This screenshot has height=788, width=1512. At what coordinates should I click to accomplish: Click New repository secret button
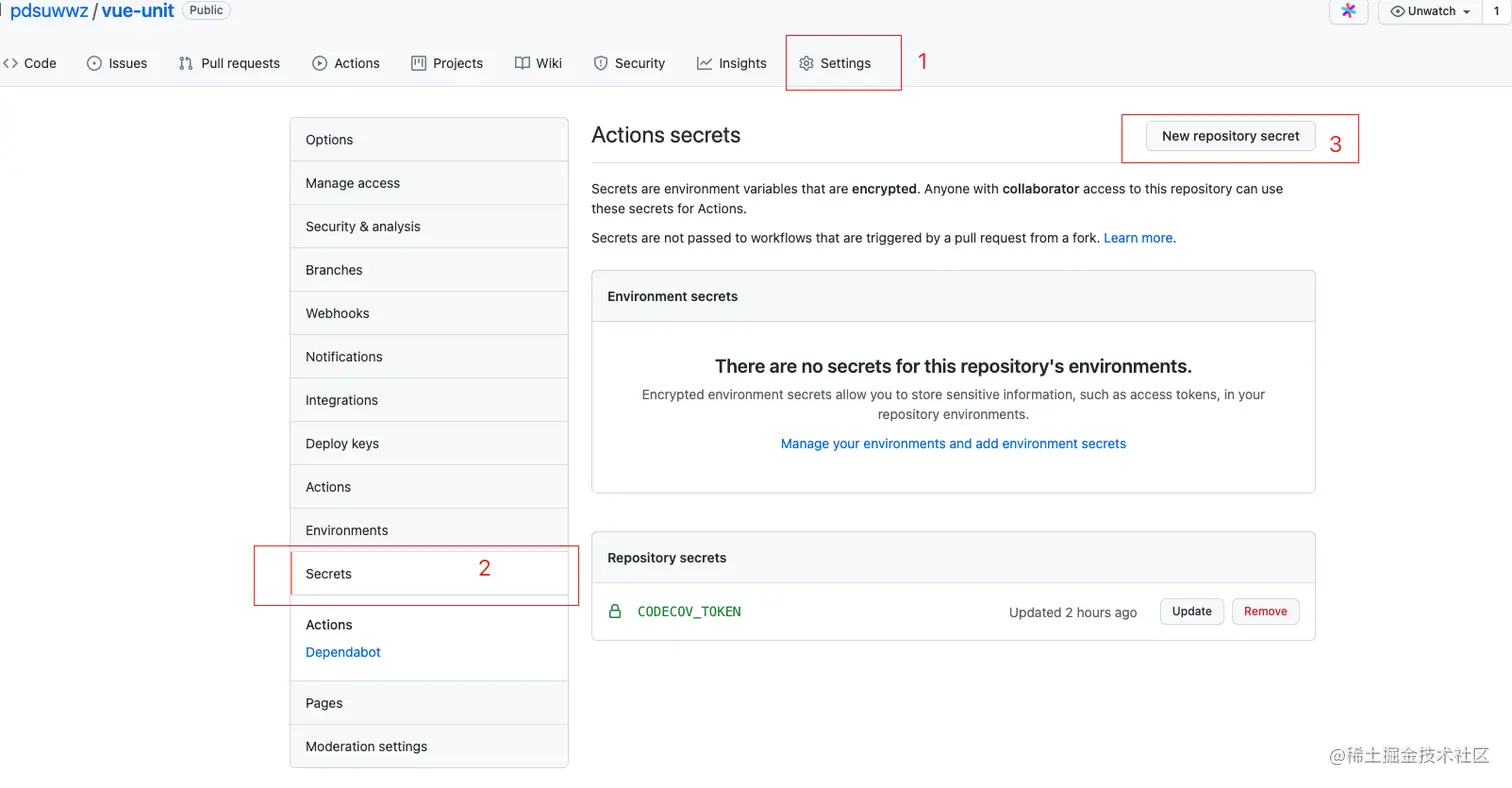[x=1230, y=136]
